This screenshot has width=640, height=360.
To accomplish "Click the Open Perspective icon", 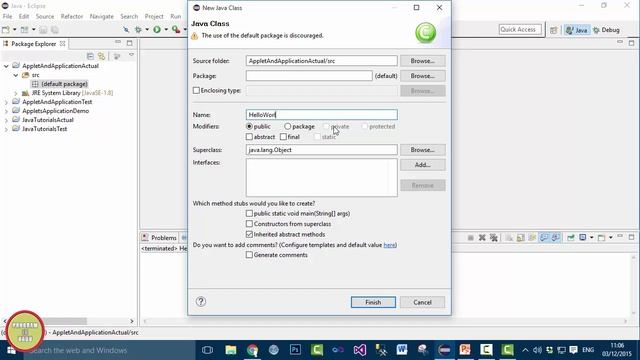I will click(553, 30).
